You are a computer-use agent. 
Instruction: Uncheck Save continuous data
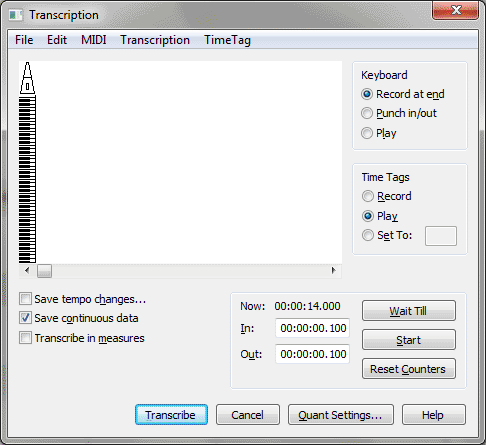pyautogui.click(x=26, y=318)
